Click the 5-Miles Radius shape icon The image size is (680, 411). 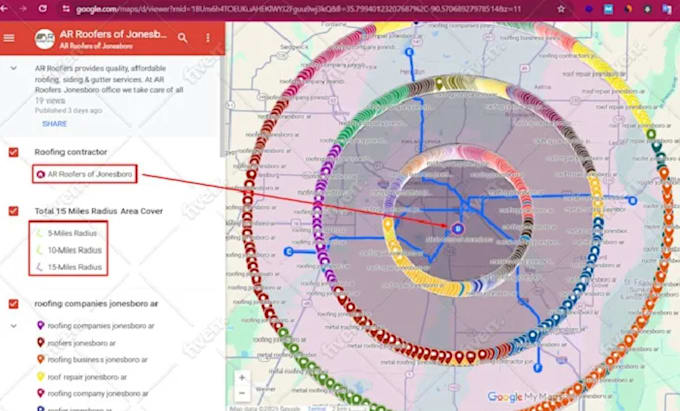(x=39, y=233)
